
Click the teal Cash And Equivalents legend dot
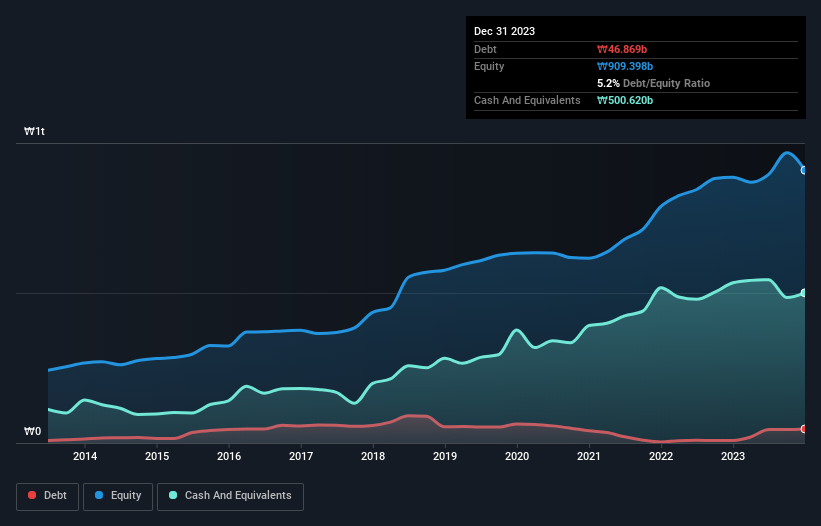coord(173,495)
